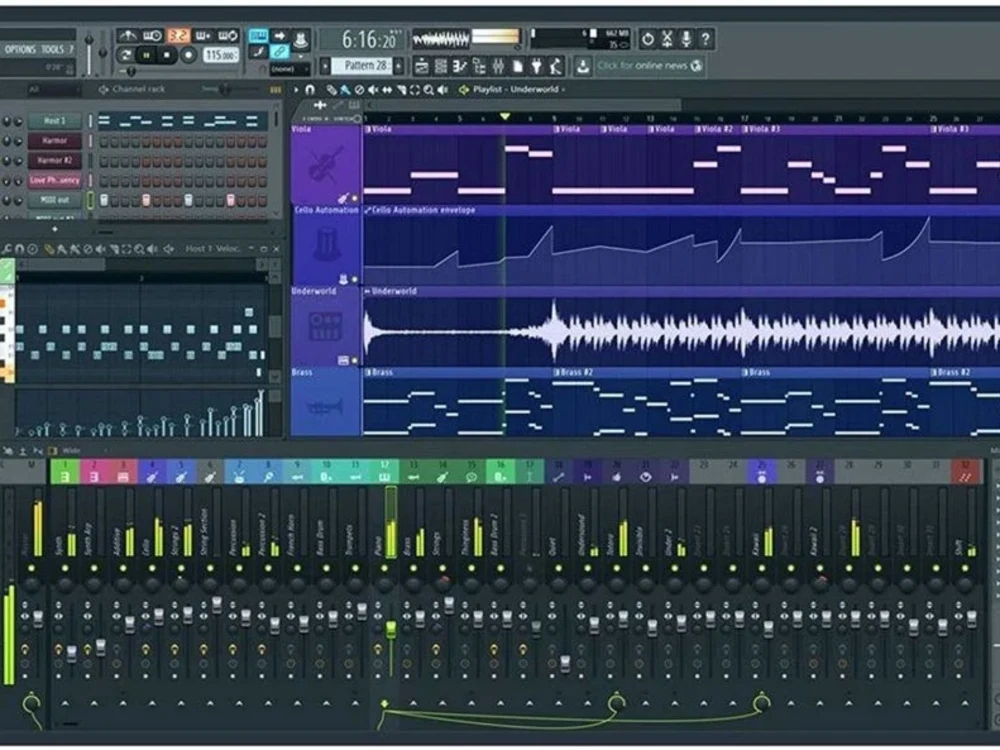1000x750 pixels.
Task: Click the Cello Automation track header
Action: pos(326,246)
